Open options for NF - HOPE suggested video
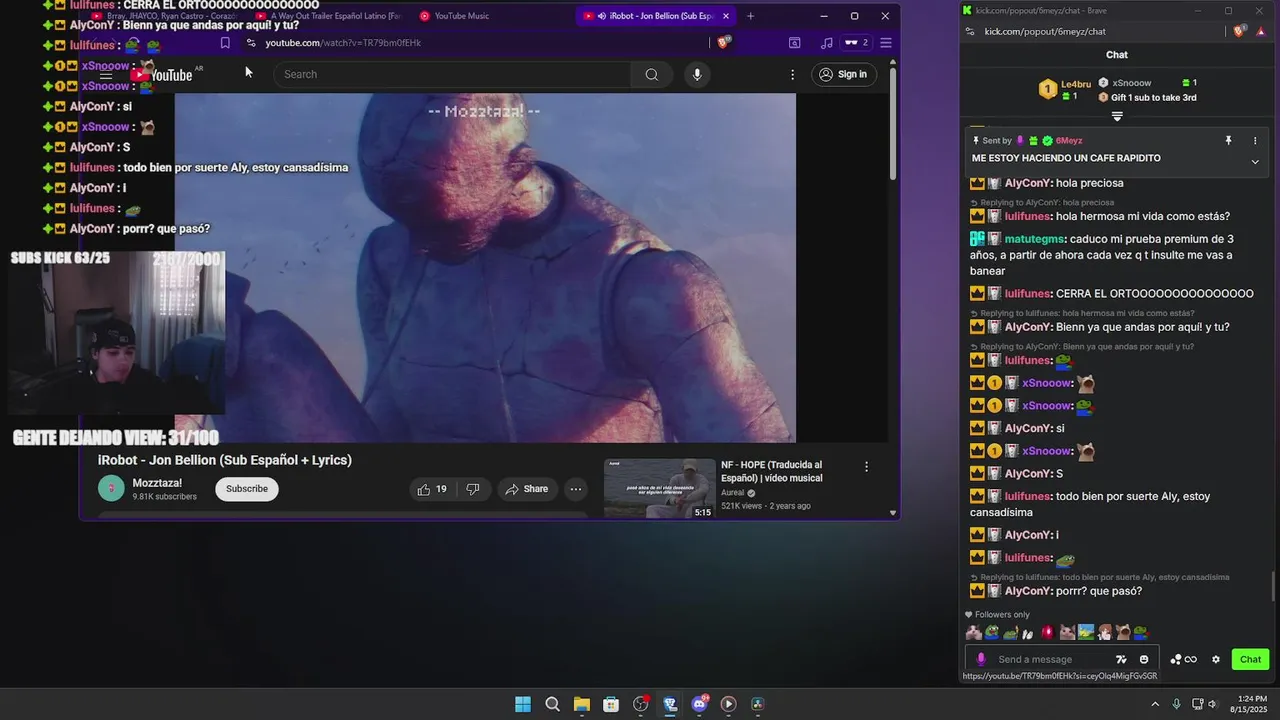The image size is (1280, 720). (x=866, y=467)
